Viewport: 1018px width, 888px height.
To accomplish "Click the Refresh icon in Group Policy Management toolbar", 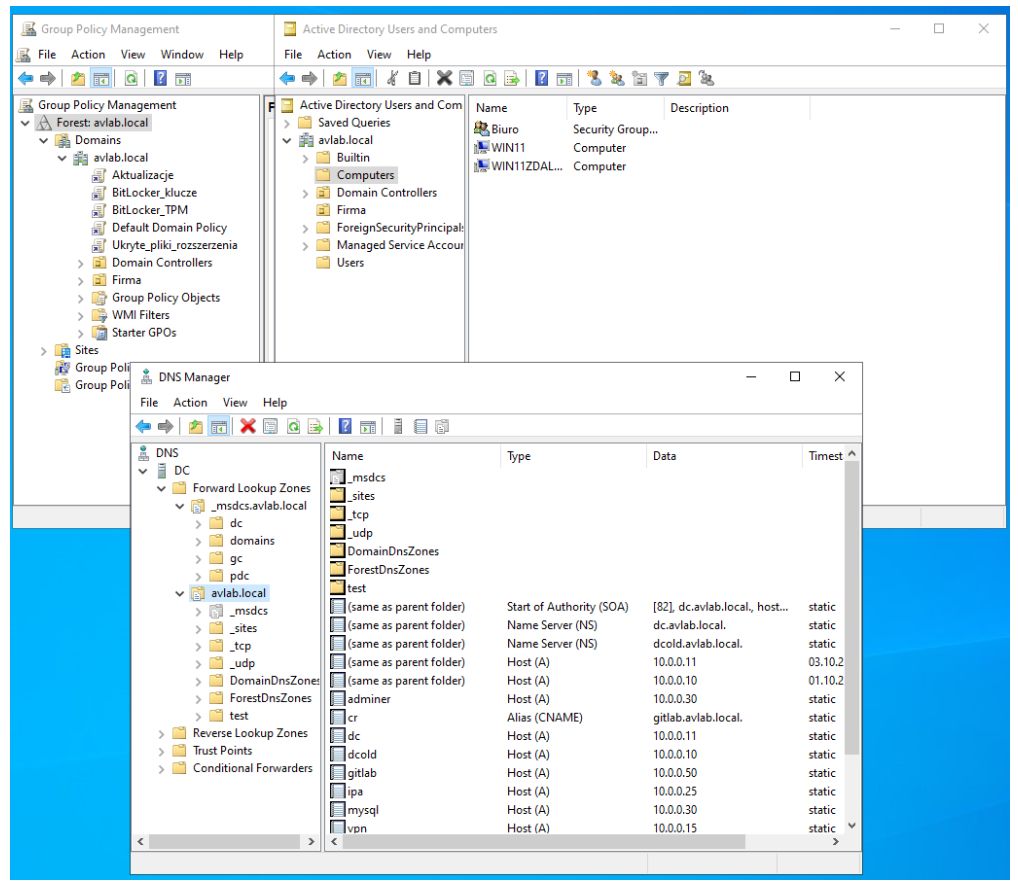I will pos(131,79).
